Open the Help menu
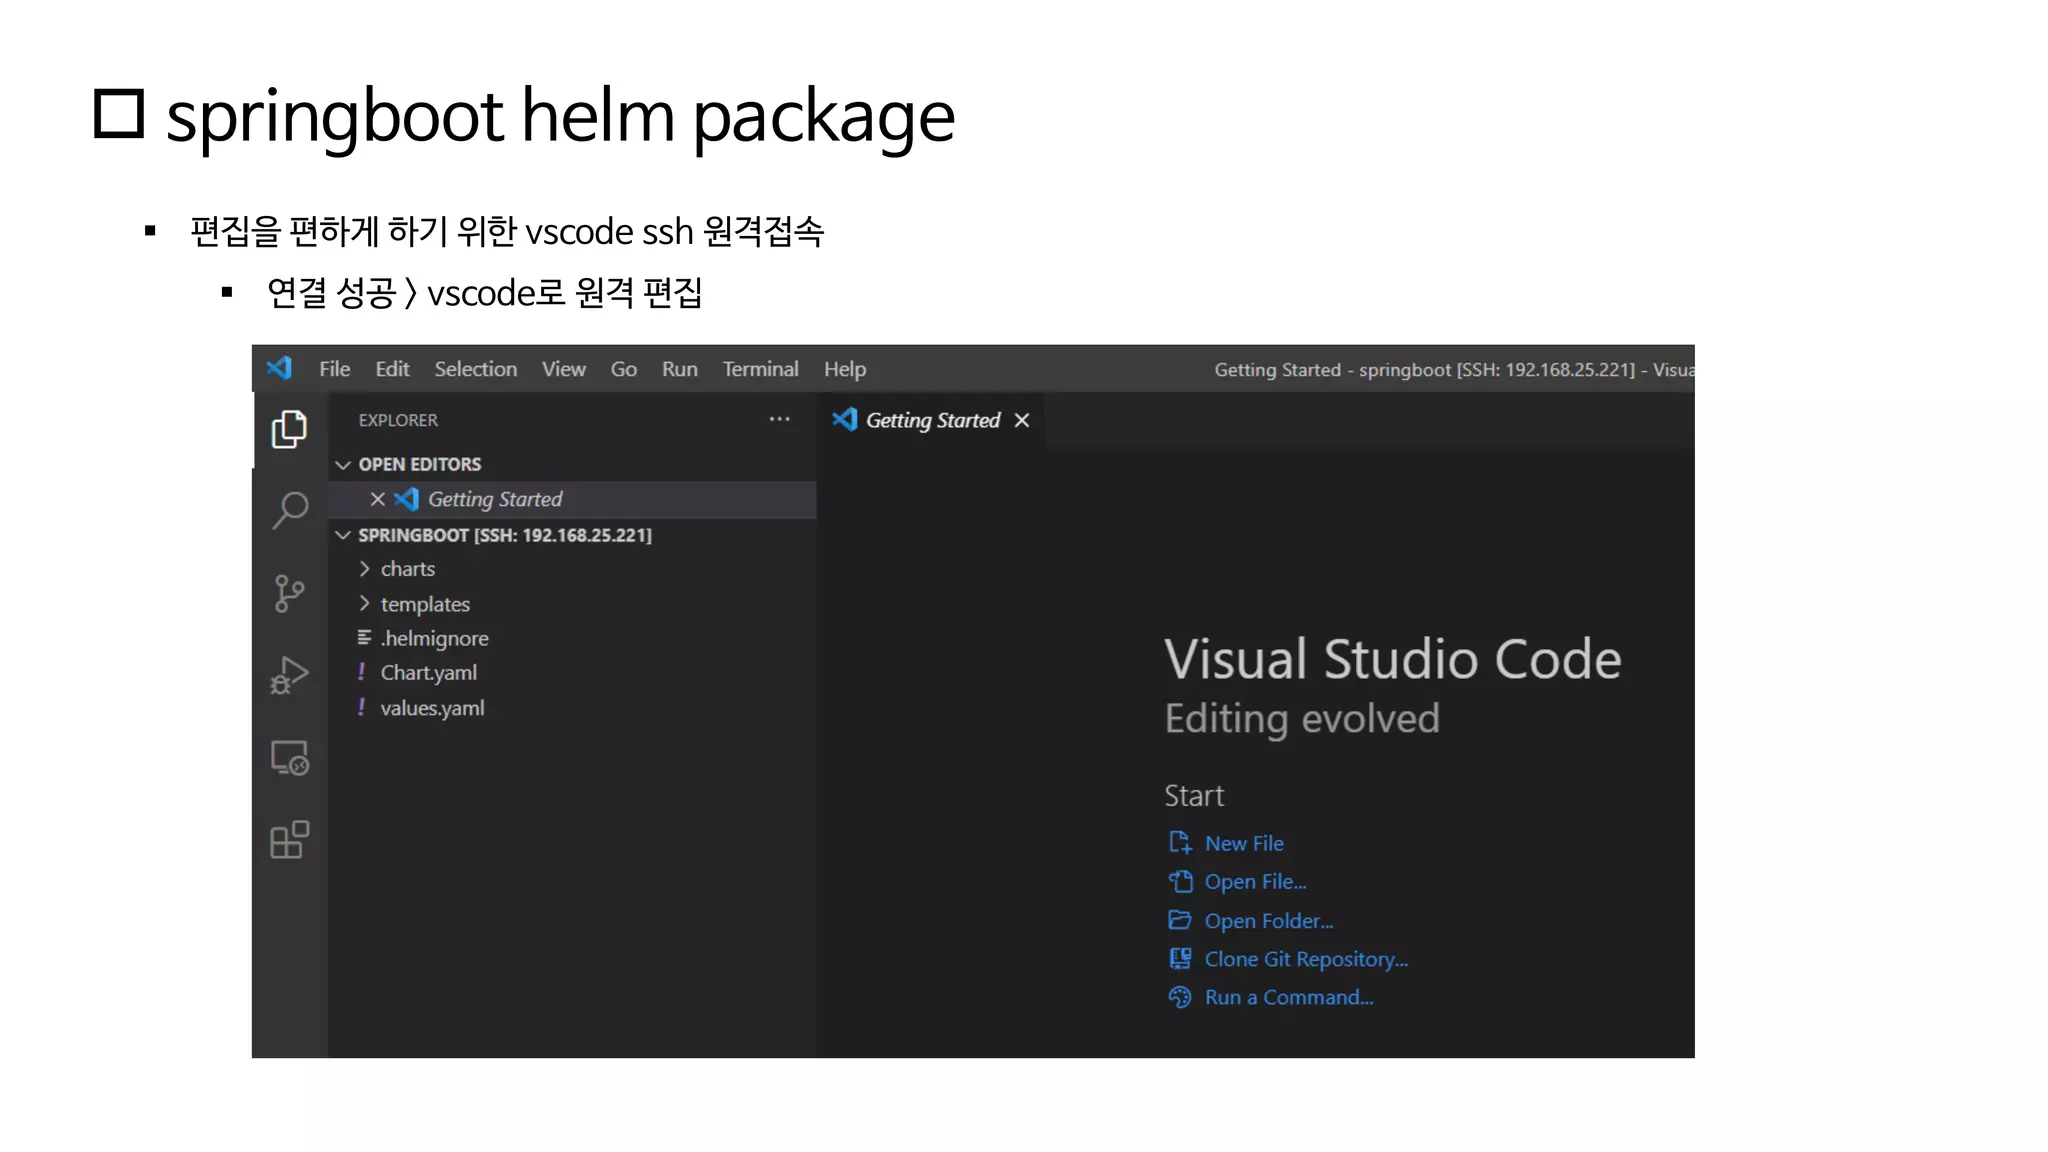 (x=845, y=369)
